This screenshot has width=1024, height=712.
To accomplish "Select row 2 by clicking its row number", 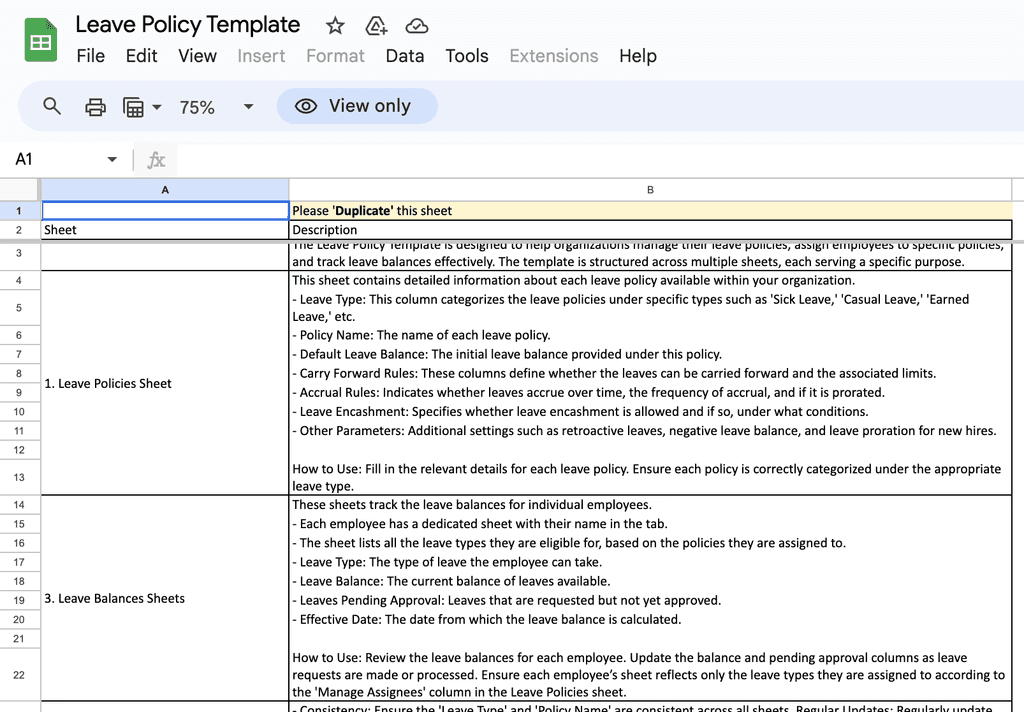I will (20, 229).
